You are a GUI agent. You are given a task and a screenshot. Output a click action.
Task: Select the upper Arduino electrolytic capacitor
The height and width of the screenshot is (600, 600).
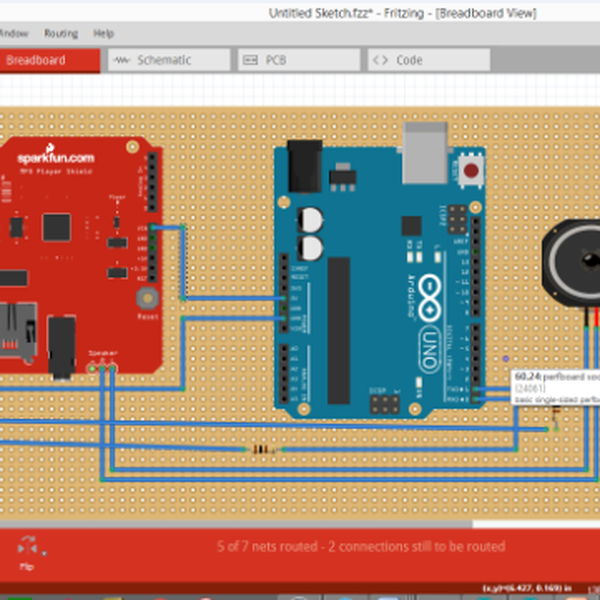click(310, 220)
